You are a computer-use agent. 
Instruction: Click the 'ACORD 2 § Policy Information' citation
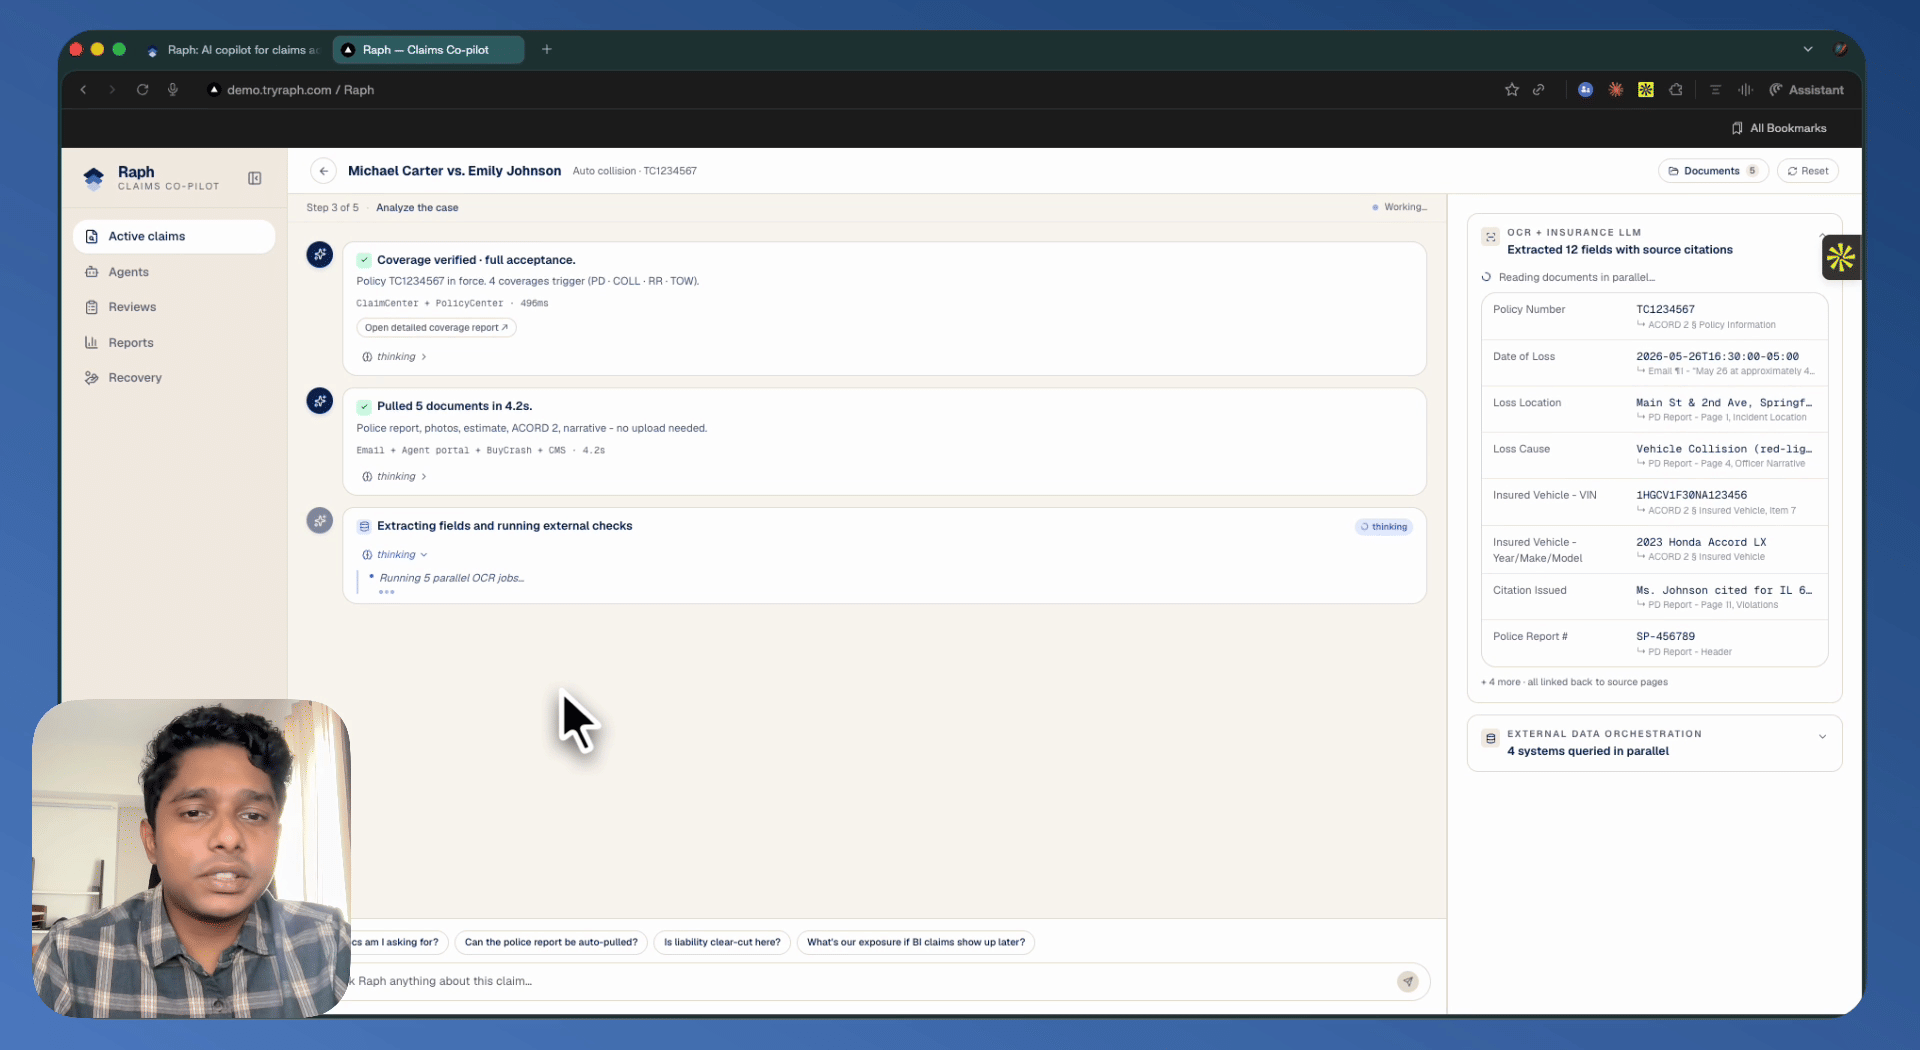(1711, 325)
